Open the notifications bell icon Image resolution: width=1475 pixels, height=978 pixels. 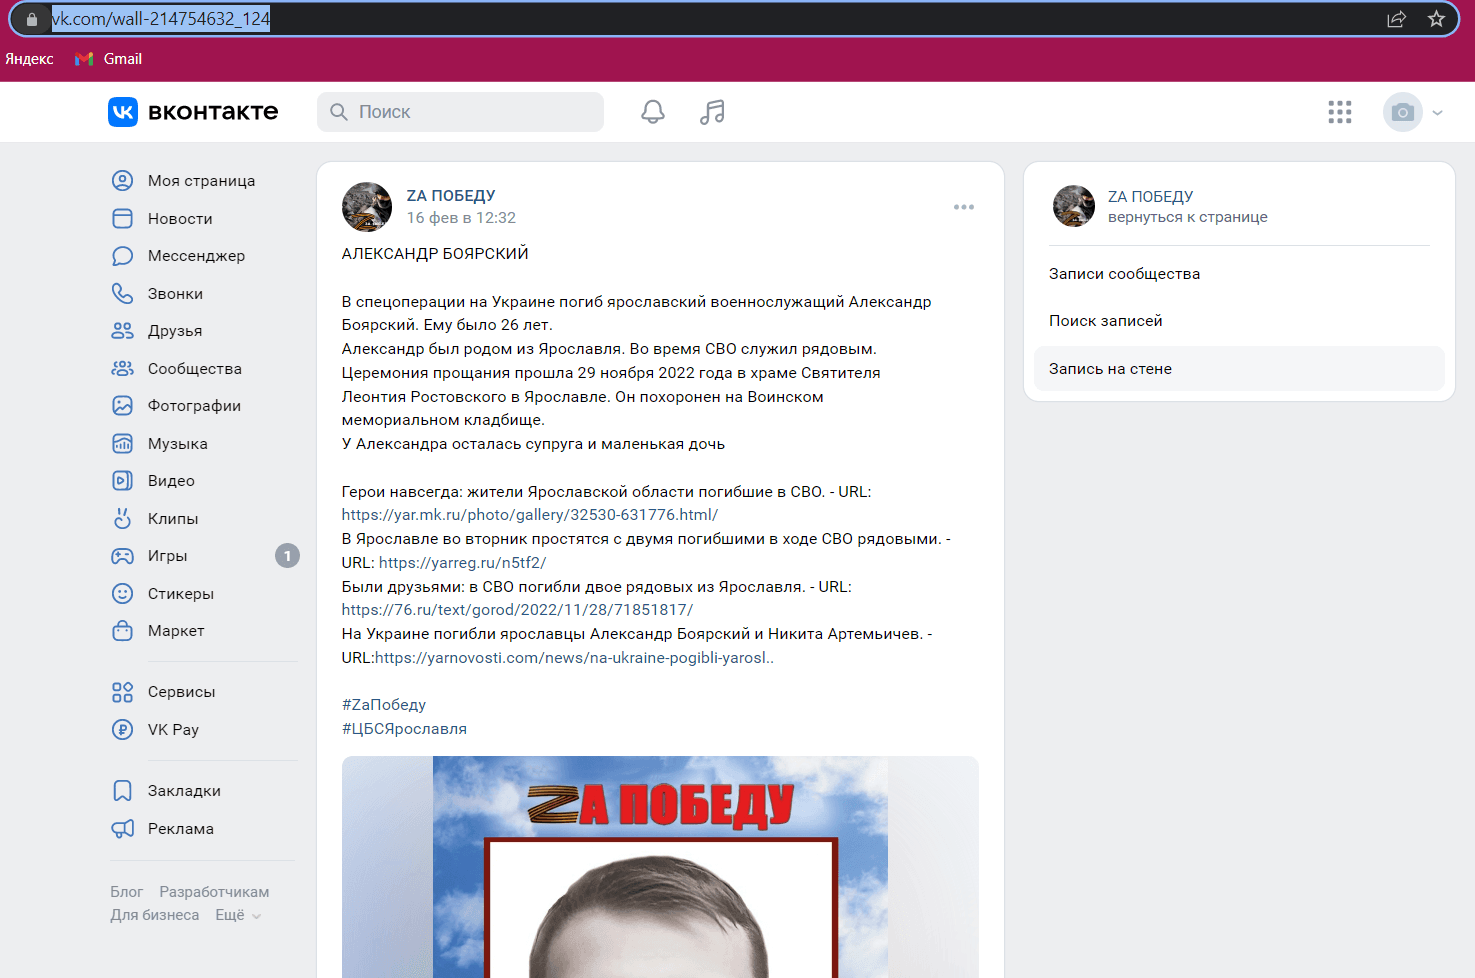(x=652, y=112)
